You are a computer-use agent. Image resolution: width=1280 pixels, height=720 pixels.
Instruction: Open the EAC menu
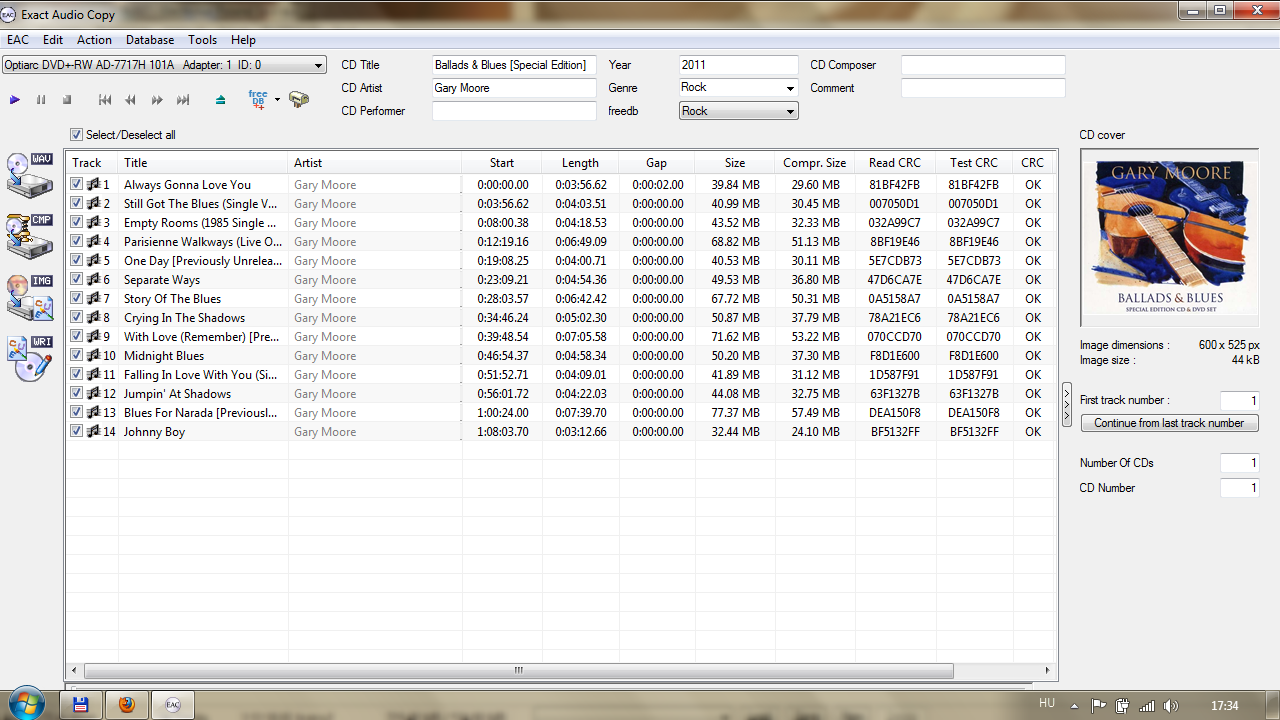(x=18, y=40)
